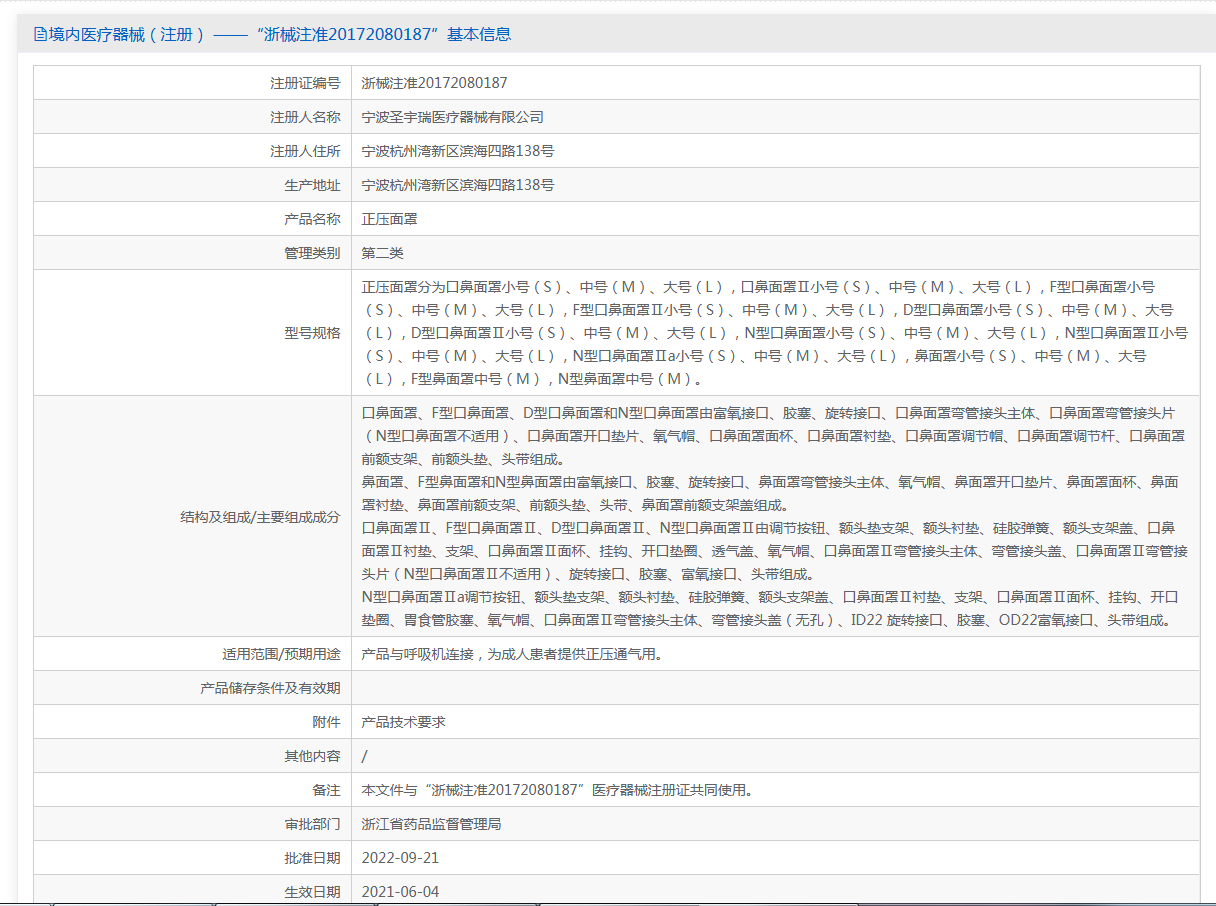Click the '适用范围/预期用途' label cell
Viewport: 1216px width, 906px height.
(x=193, y=654)
